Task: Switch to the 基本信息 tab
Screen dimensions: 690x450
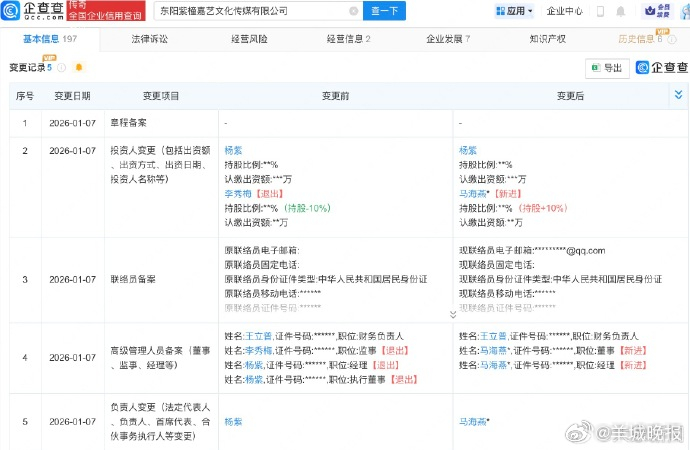Action: pos(50,39)
